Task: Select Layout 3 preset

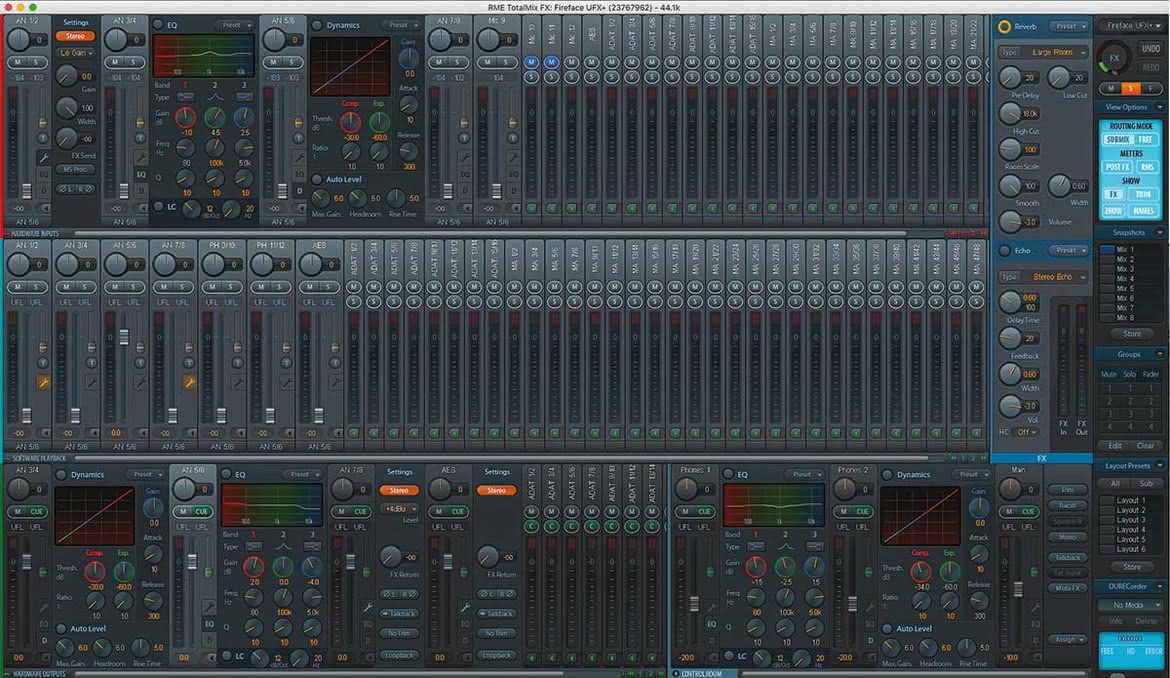Action: 1130,520
